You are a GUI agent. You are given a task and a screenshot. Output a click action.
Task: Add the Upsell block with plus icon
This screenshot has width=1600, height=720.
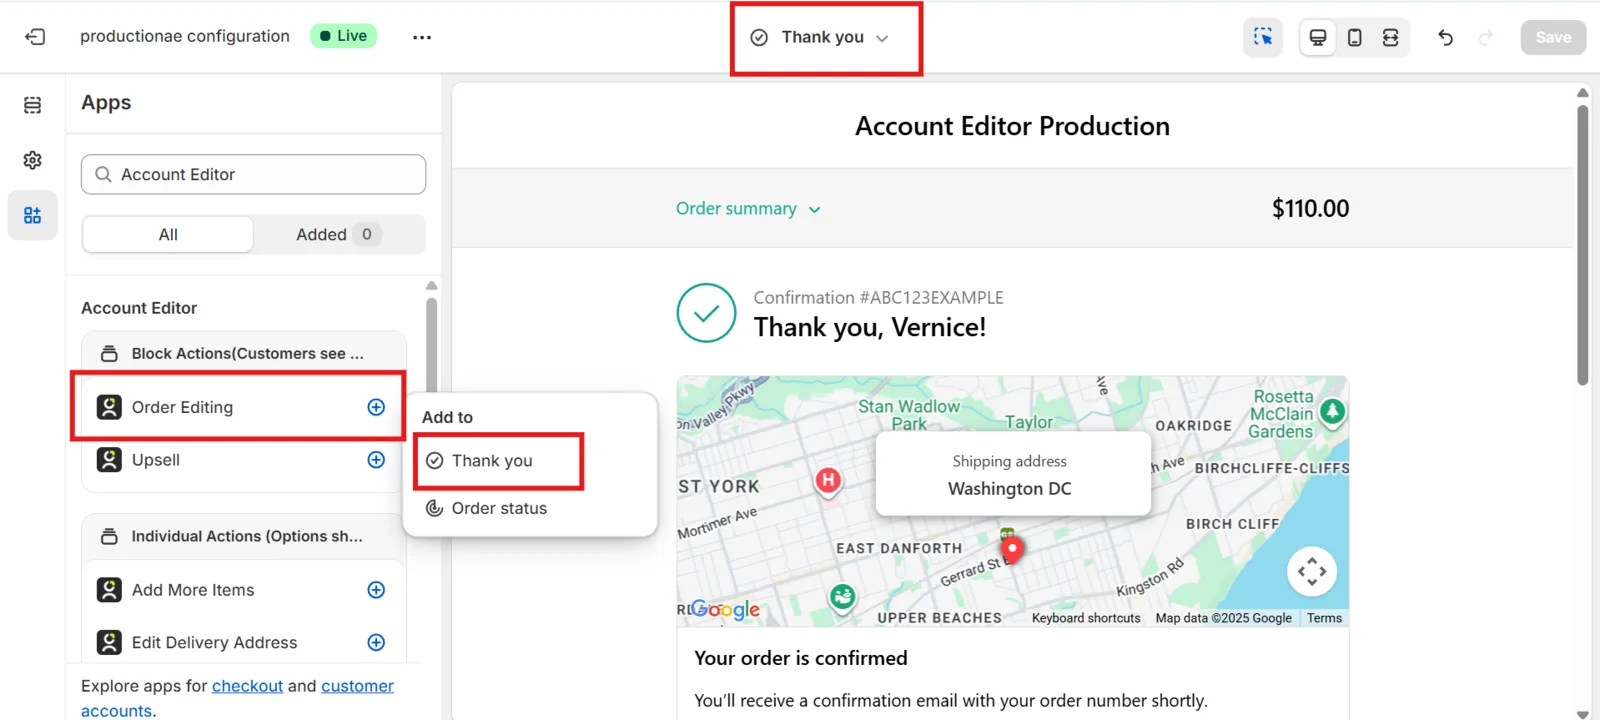tap(376, 460)
